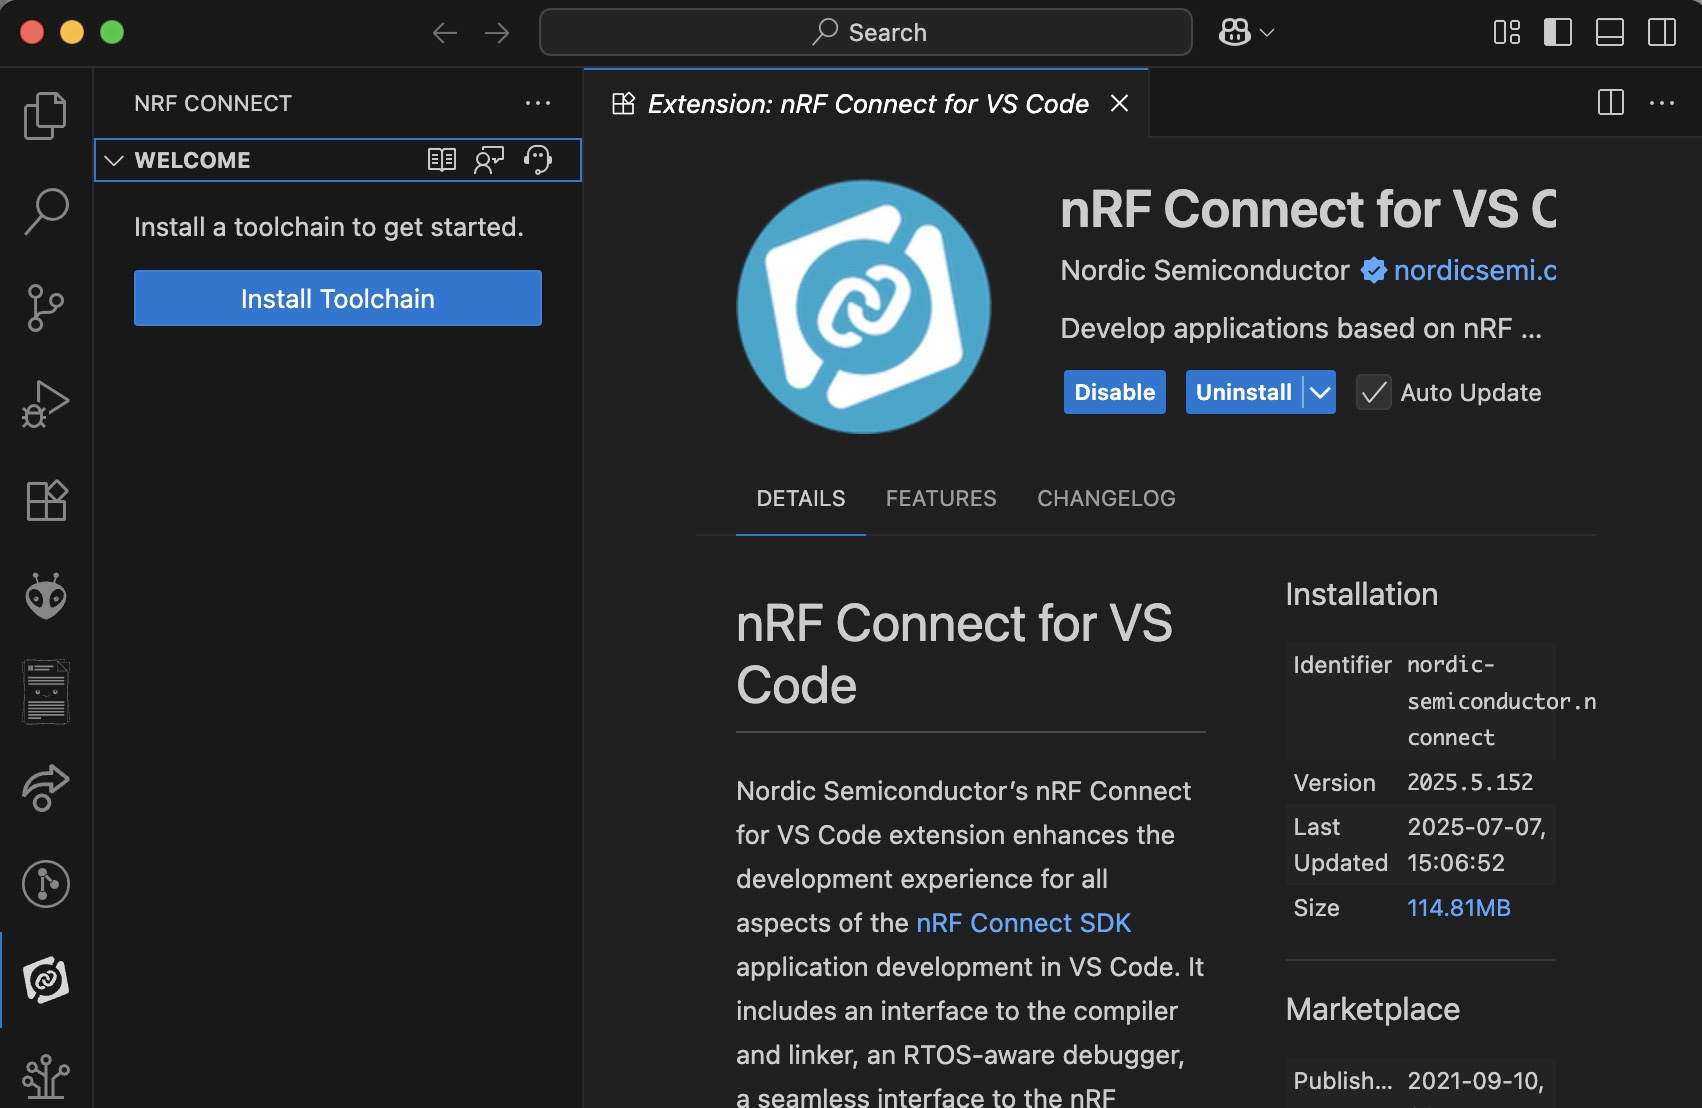Screen dimensions: 1702x1108
Task: Open the Search view magnifier icon
Action: (x=45, y=211)
